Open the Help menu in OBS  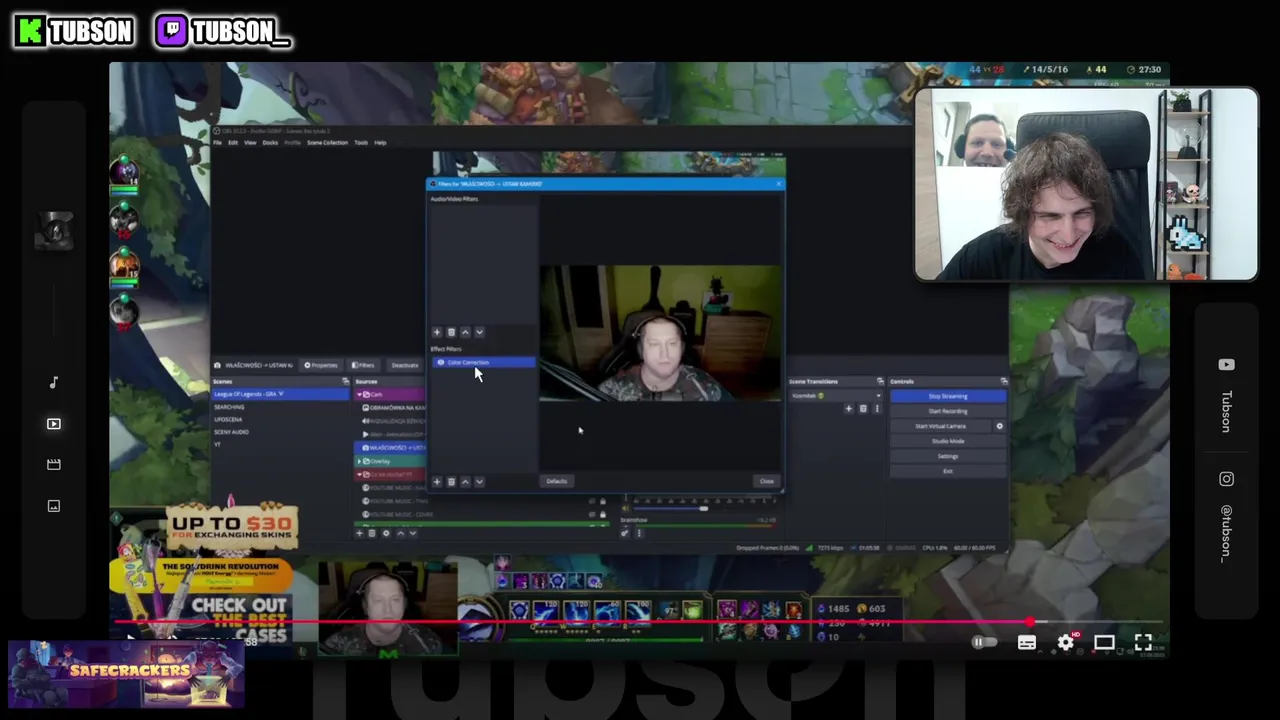click(x=380, y=142)
